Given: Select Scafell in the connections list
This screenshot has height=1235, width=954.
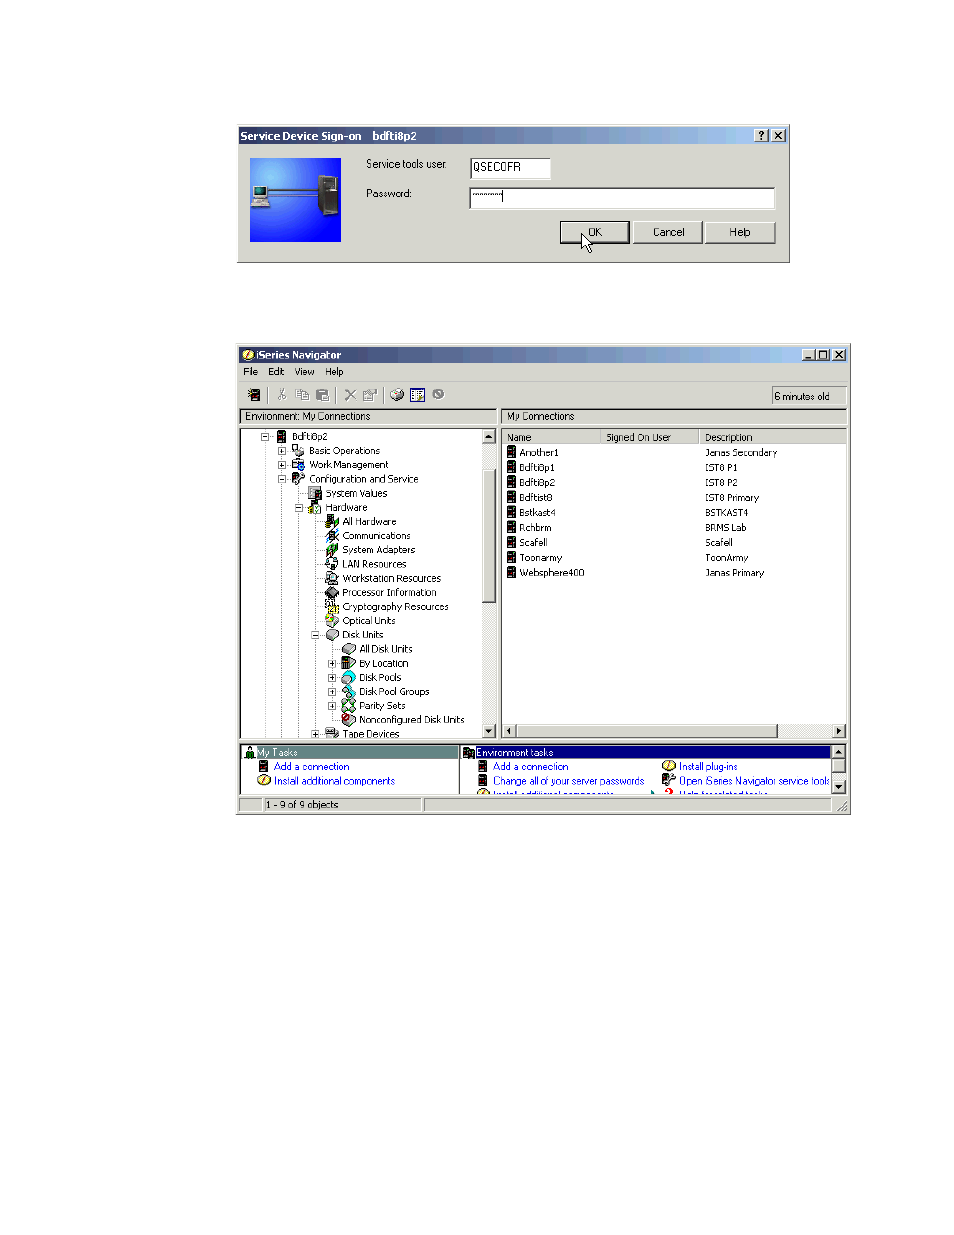Looking at the screenshot, I should 533,543.
